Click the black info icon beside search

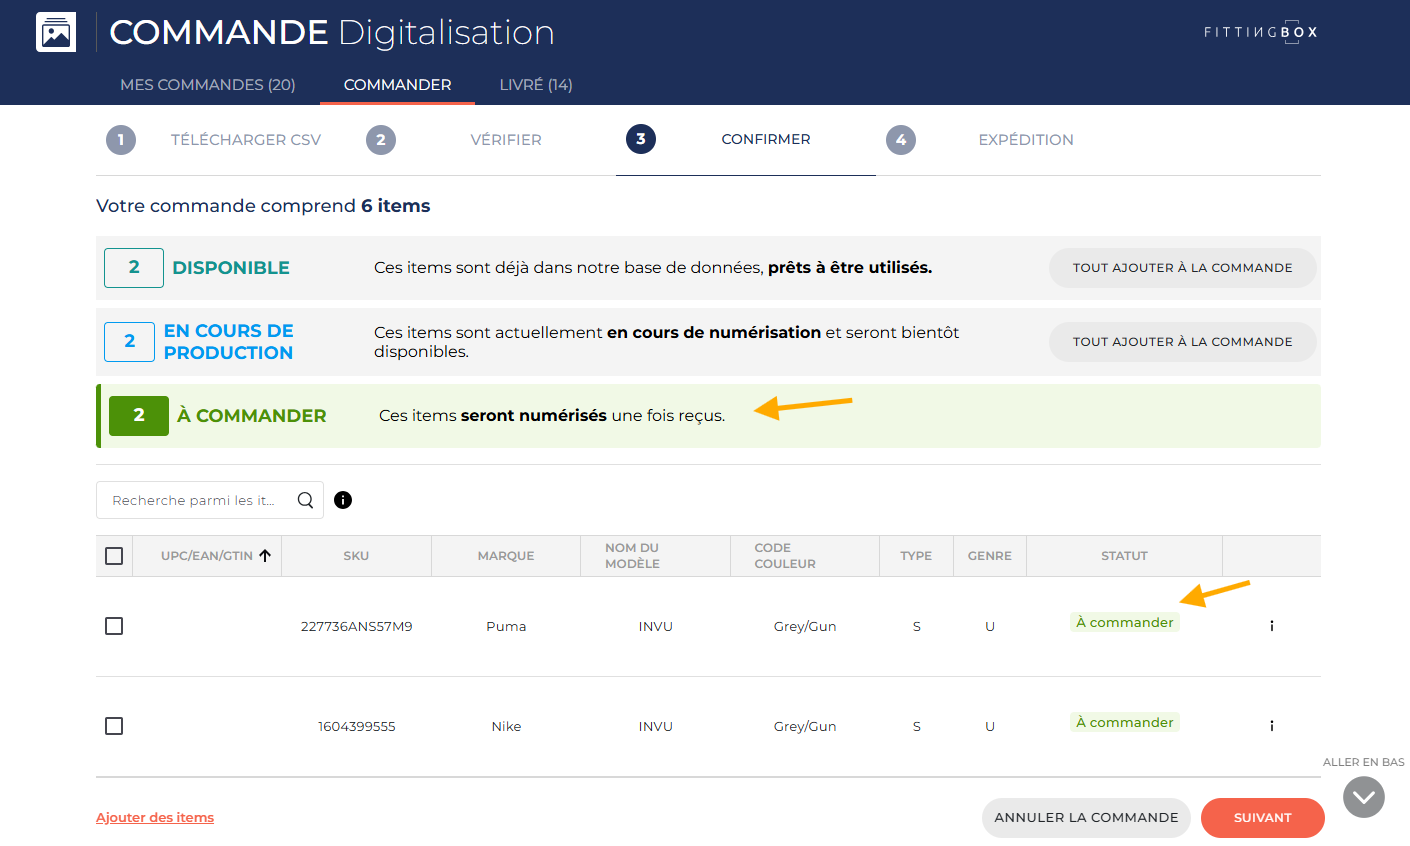(343, 500)
